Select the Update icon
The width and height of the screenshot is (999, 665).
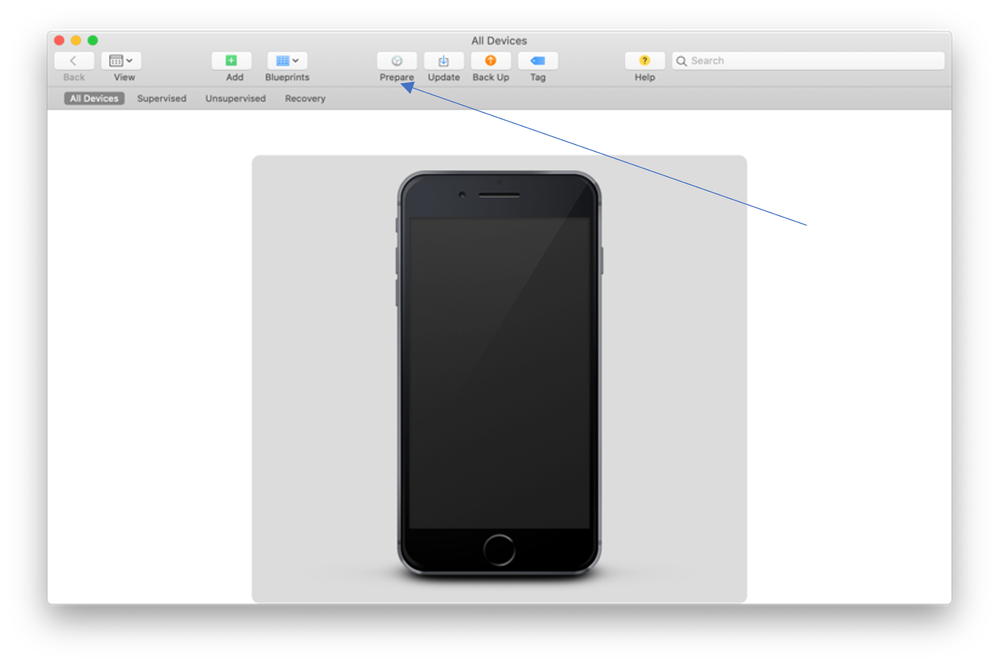click(x=443, y=60)
